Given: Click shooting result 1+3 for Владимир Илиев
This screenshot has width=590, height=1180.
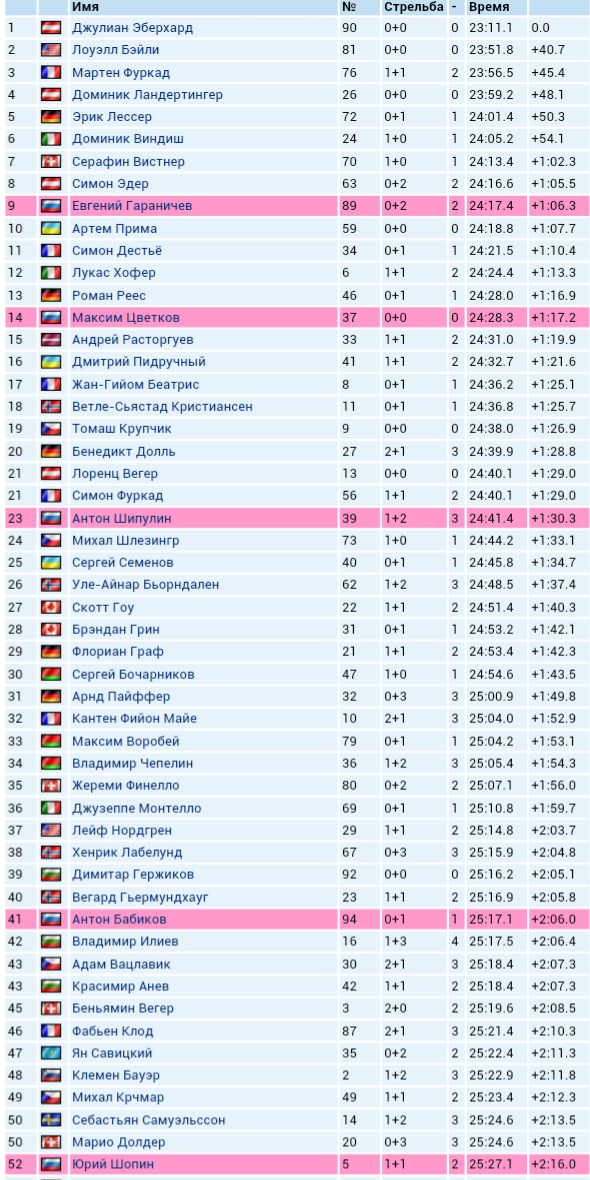Looking at the screenshot, I should point(395,942).
